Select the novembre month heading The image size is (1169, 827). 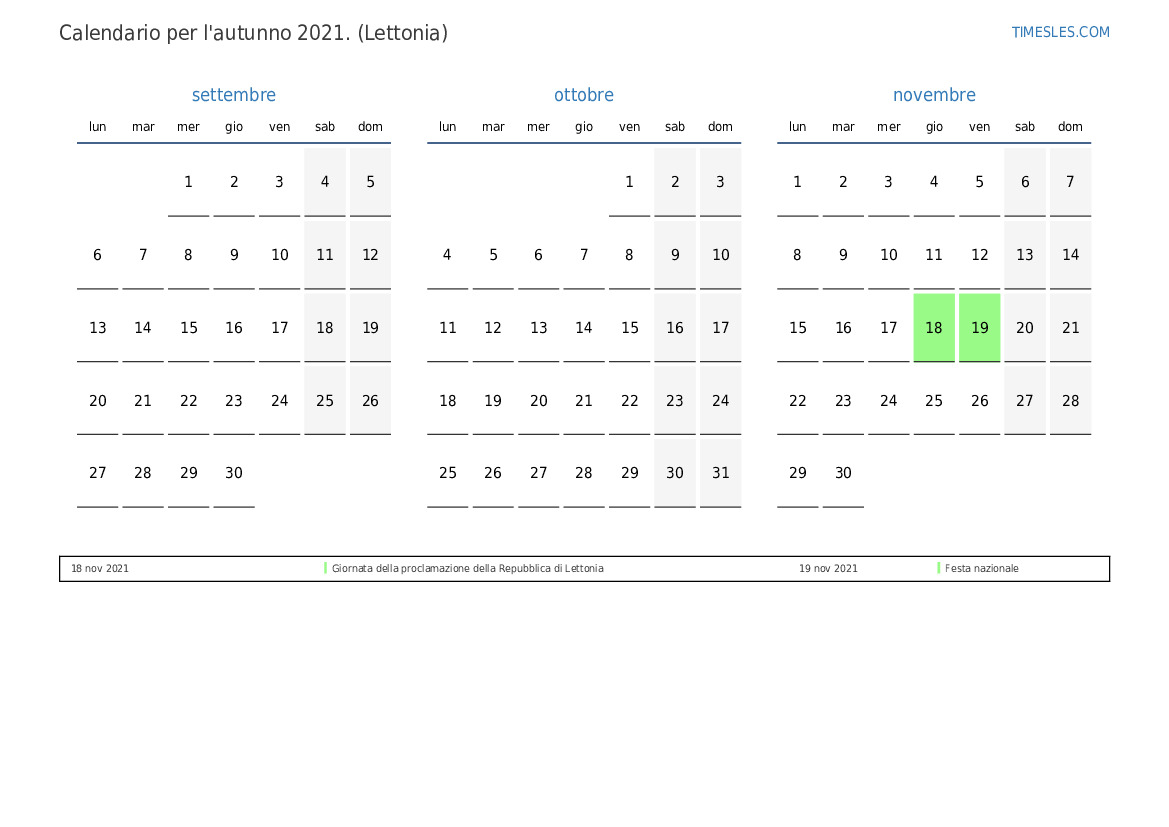[x=934, y=95]
